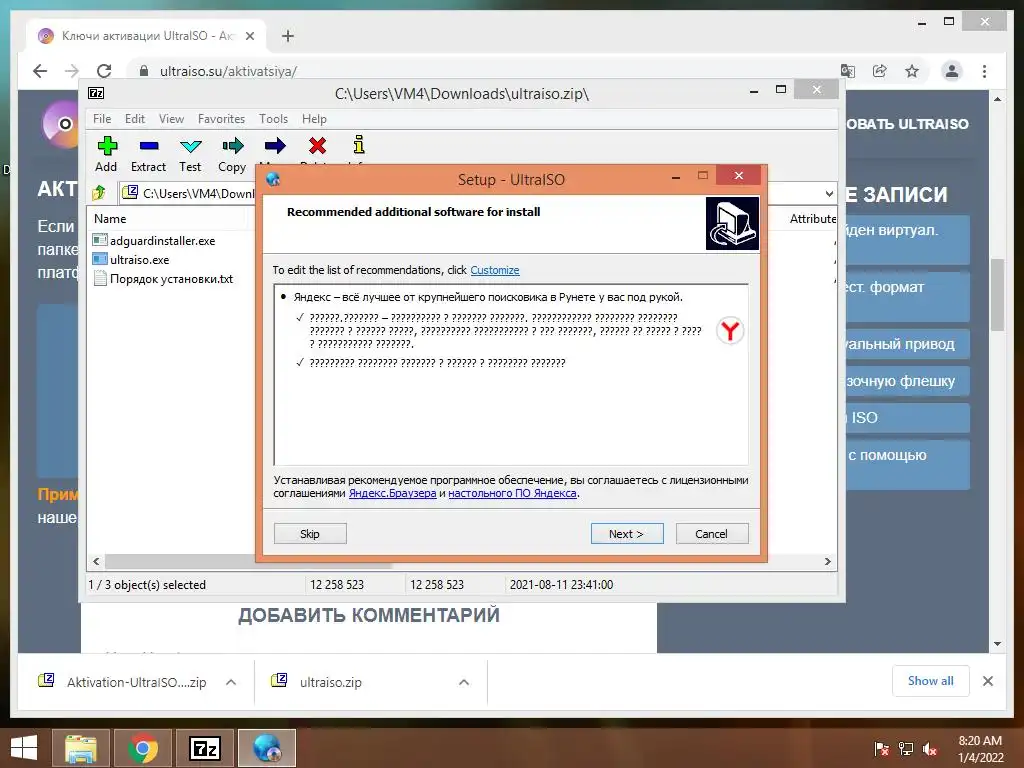Open a new Chrome tab
Viewport: 1024px width, 768px height.
(x=288, y=36)
